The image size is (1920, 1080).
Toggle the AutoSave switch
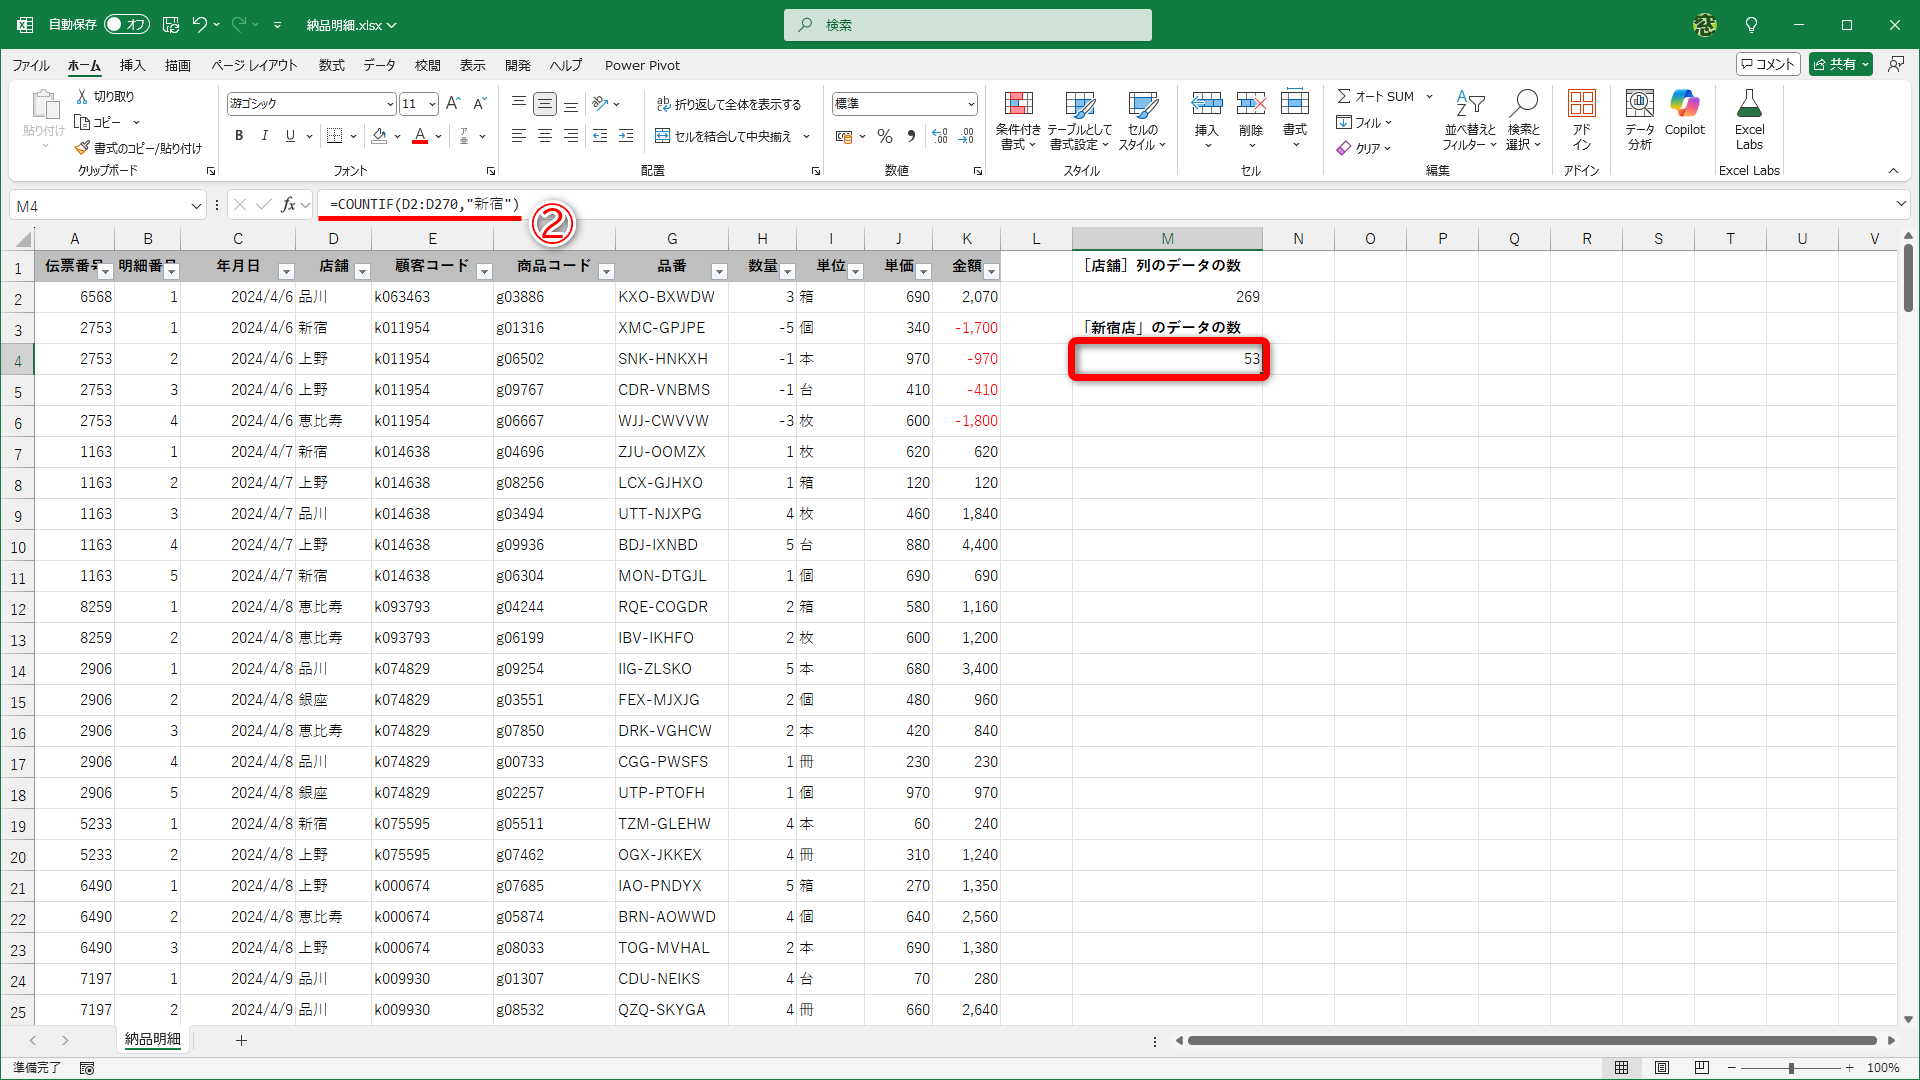tap(127, 24)
